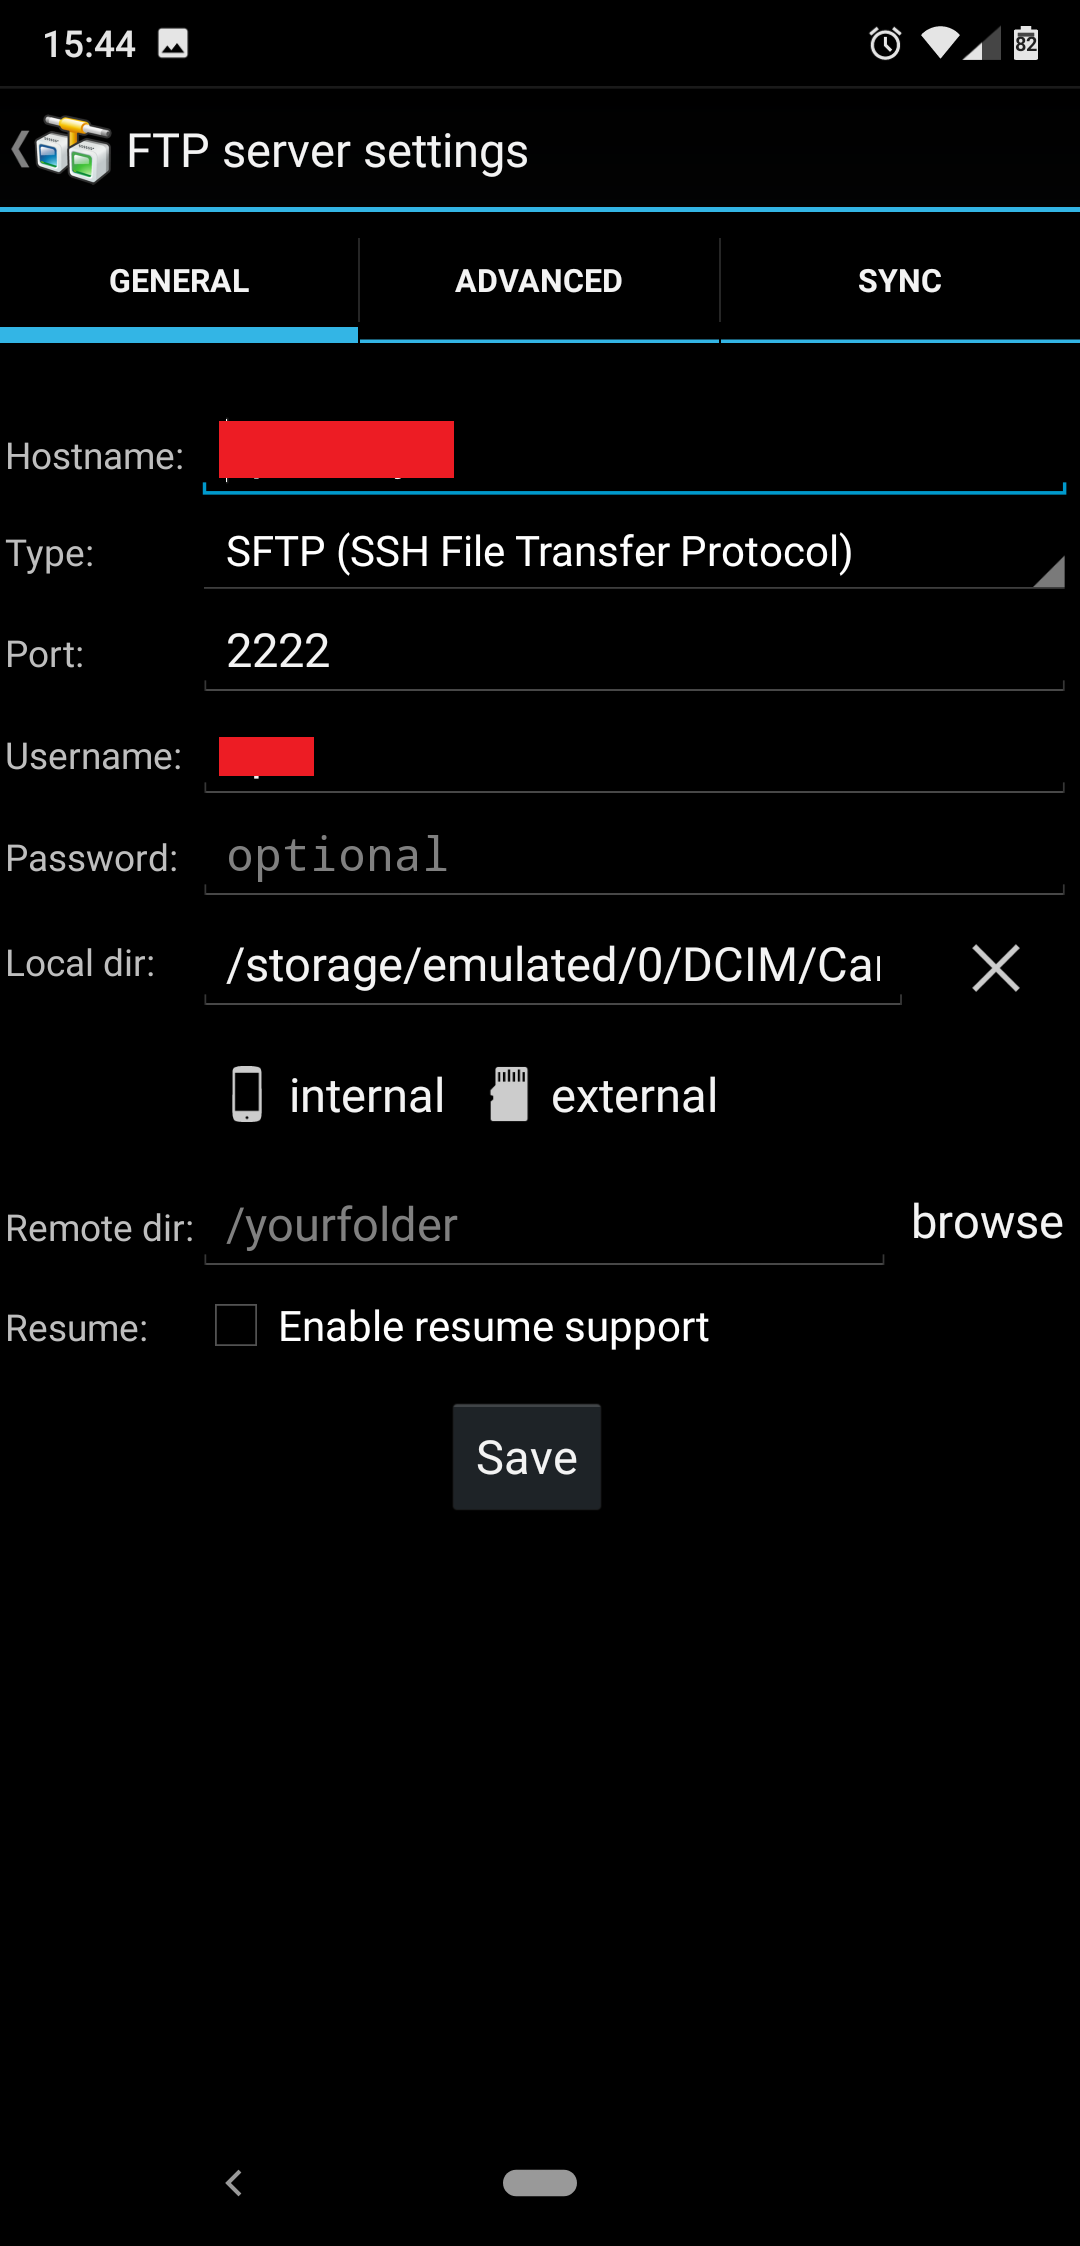Browse for a remote directory
The width and height of the screenshot is (1080, 2246).
[987, 1222]
